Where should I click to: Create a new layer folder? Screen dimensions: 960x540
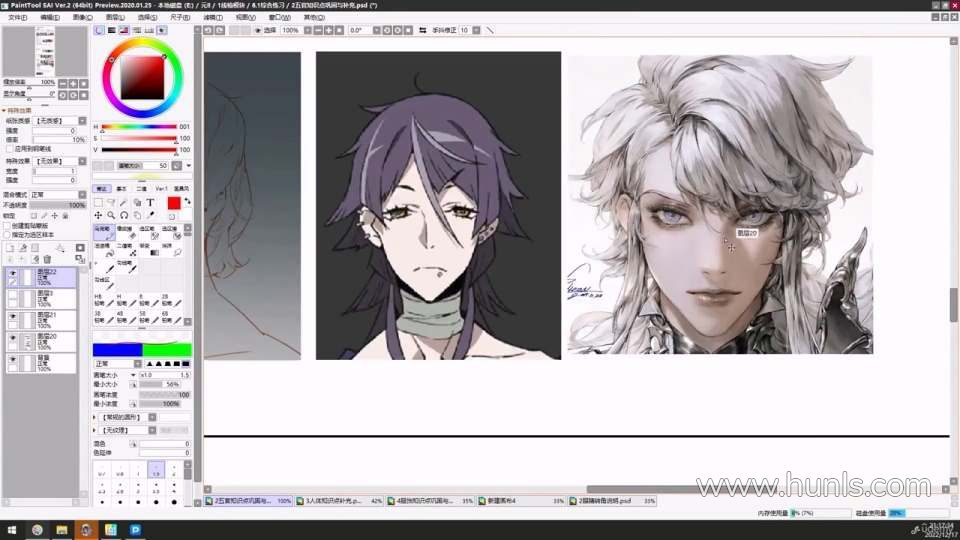click(x=35, y=248)
